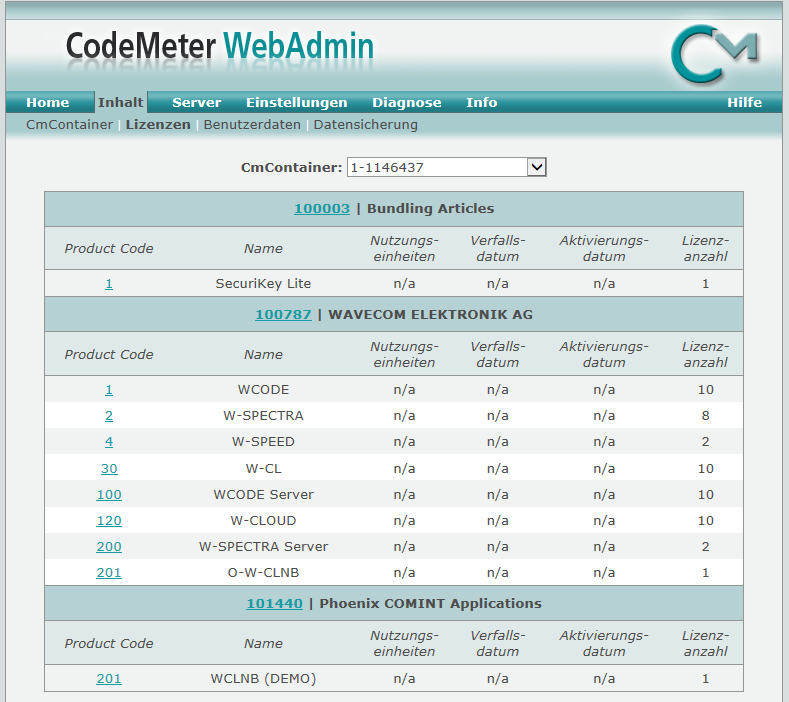This screenshot has width=789, height=702.
Task: Select the W-SPEED name text
Action: [263, 442]
